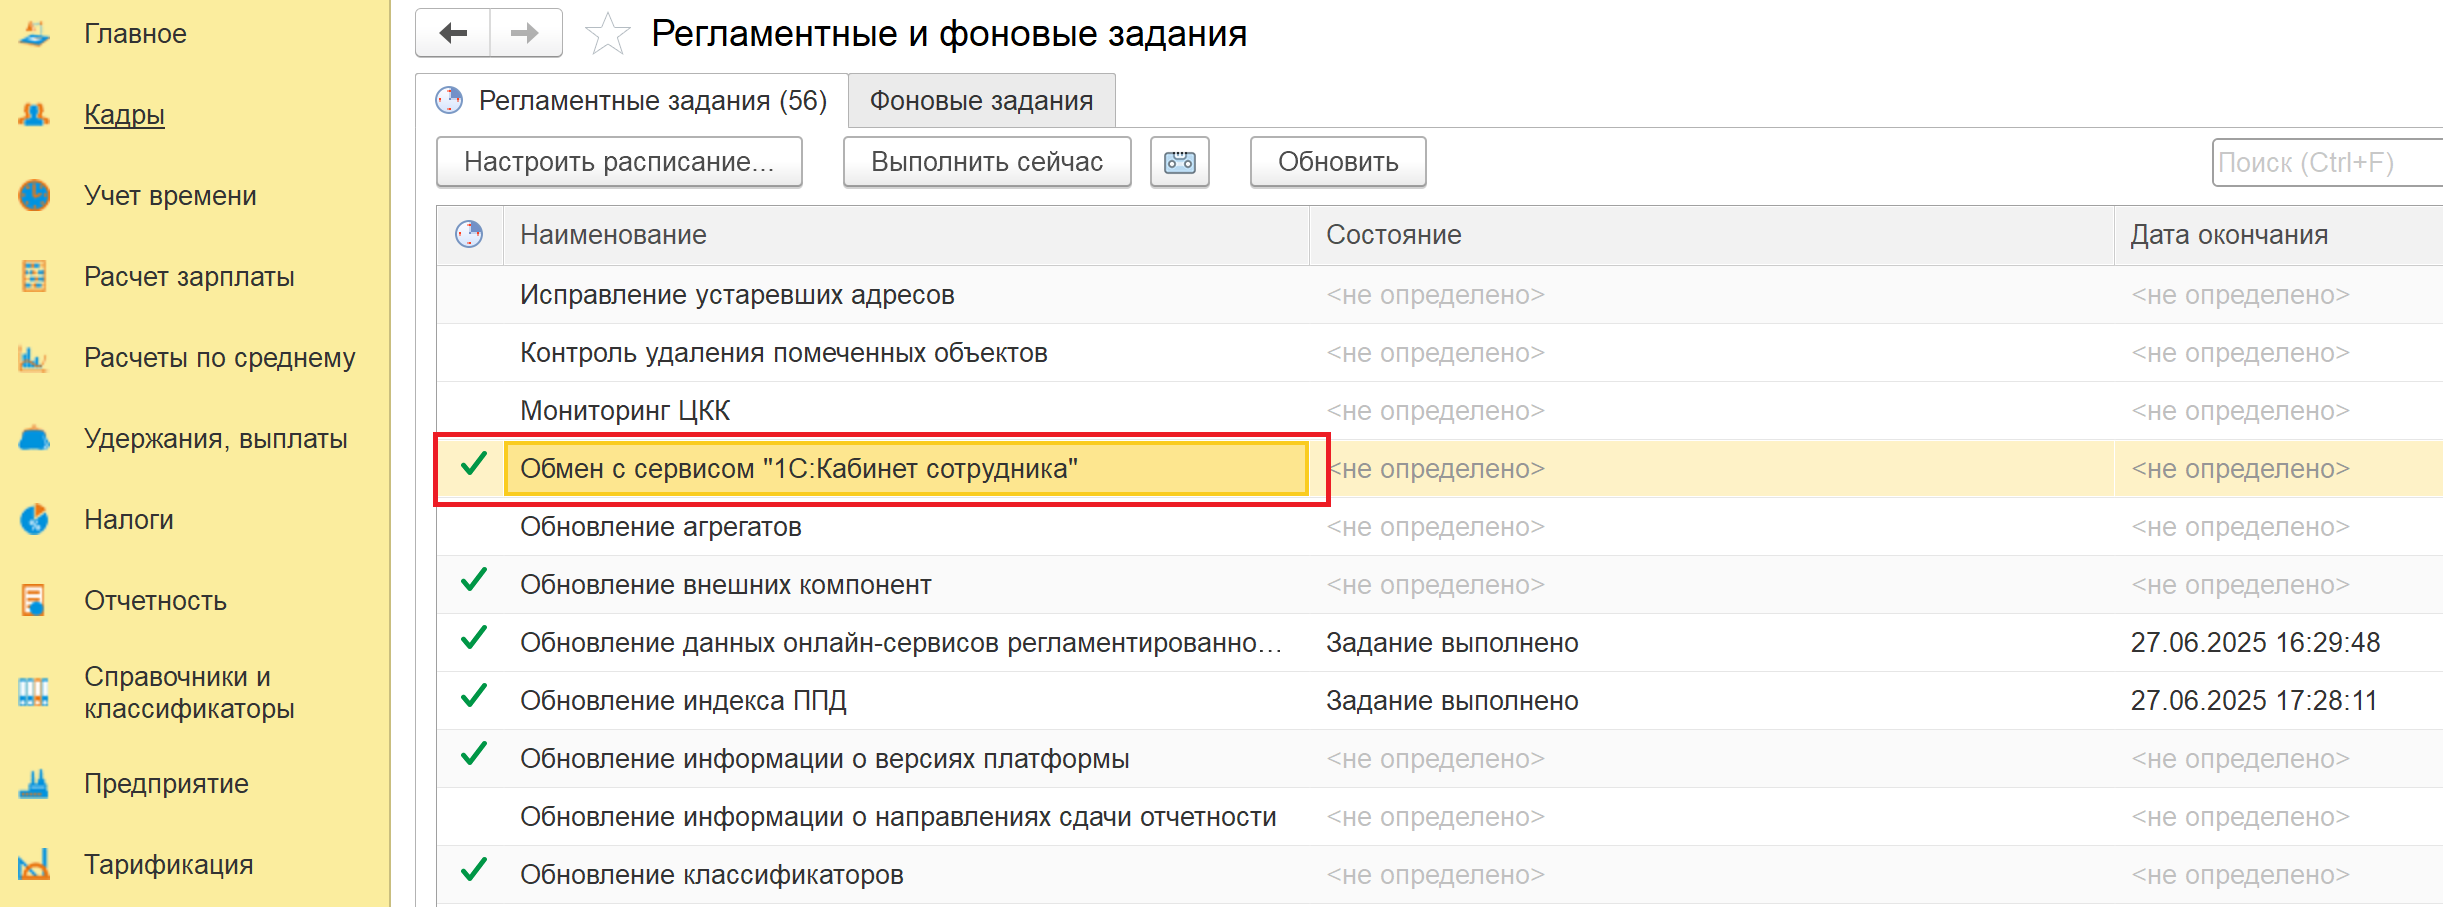Open Справочники и классификаторы section
This screenshot has width=2443, height=907.
coord(189,692)
